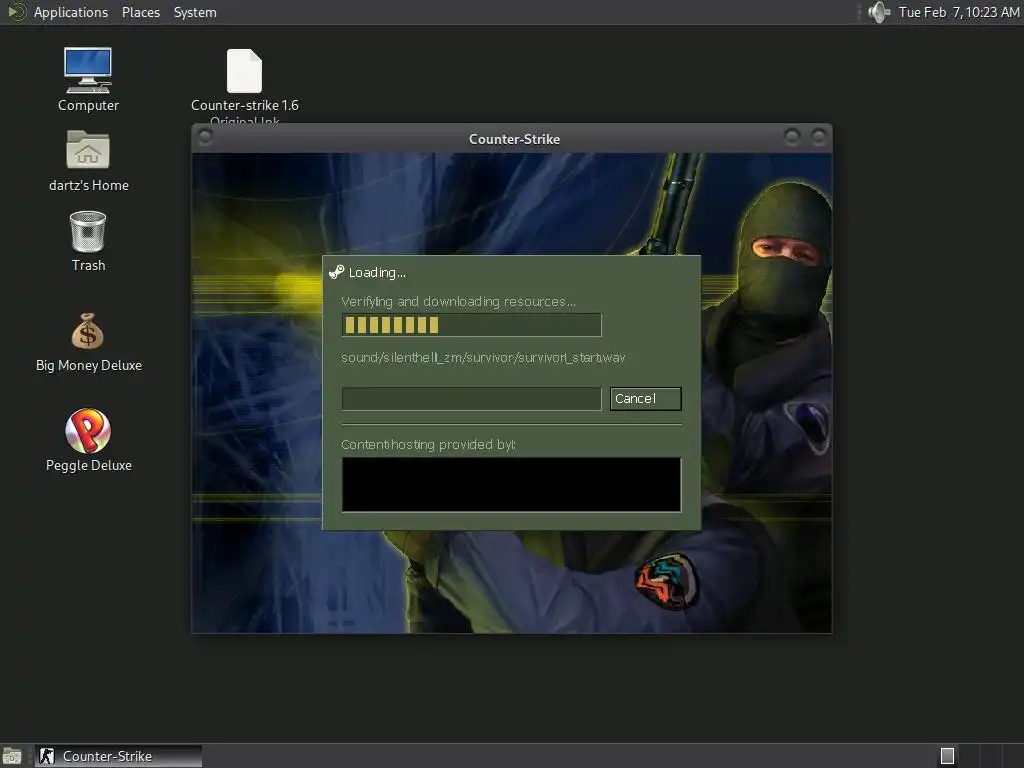Viewport: 1024px width, 768px height.
Task: Minimize the Counter-Strike window
Action: pos(792,136)
